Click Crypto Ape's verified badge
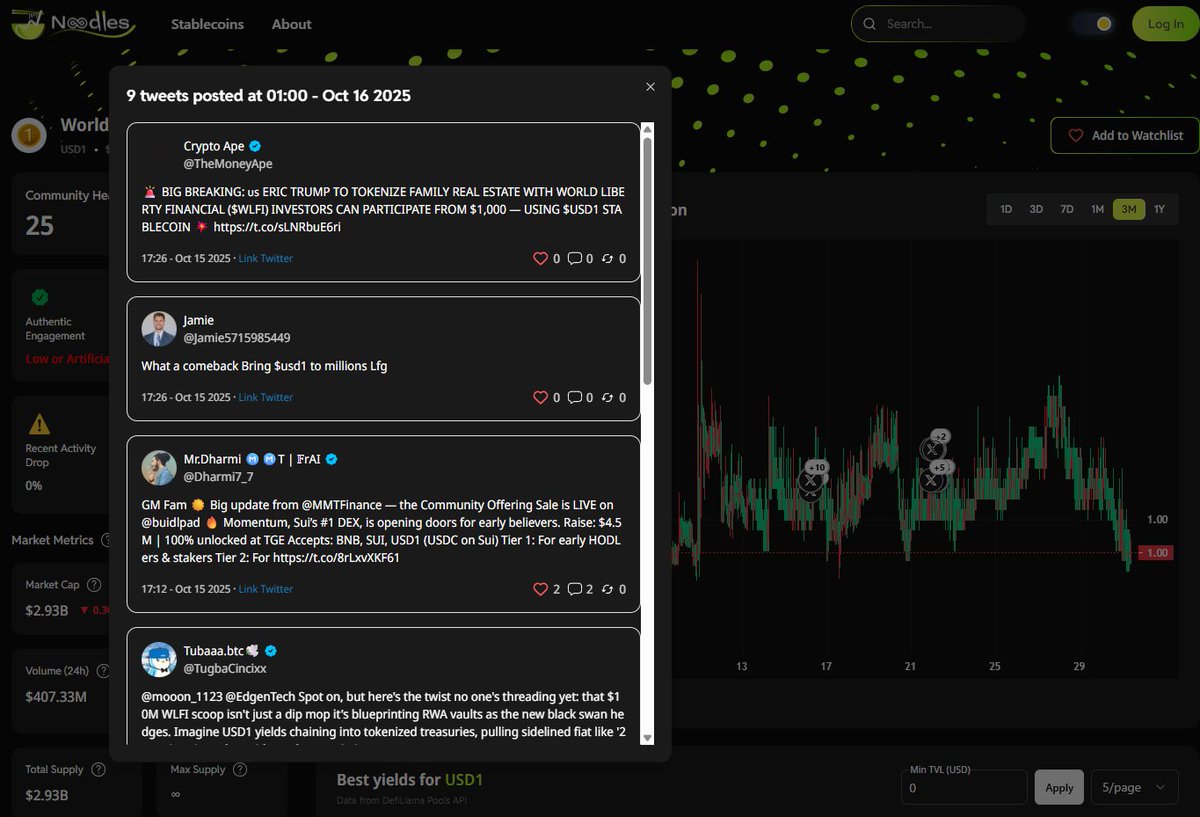1200x817 pixels. pyautogui.click(x=255, y=146)
